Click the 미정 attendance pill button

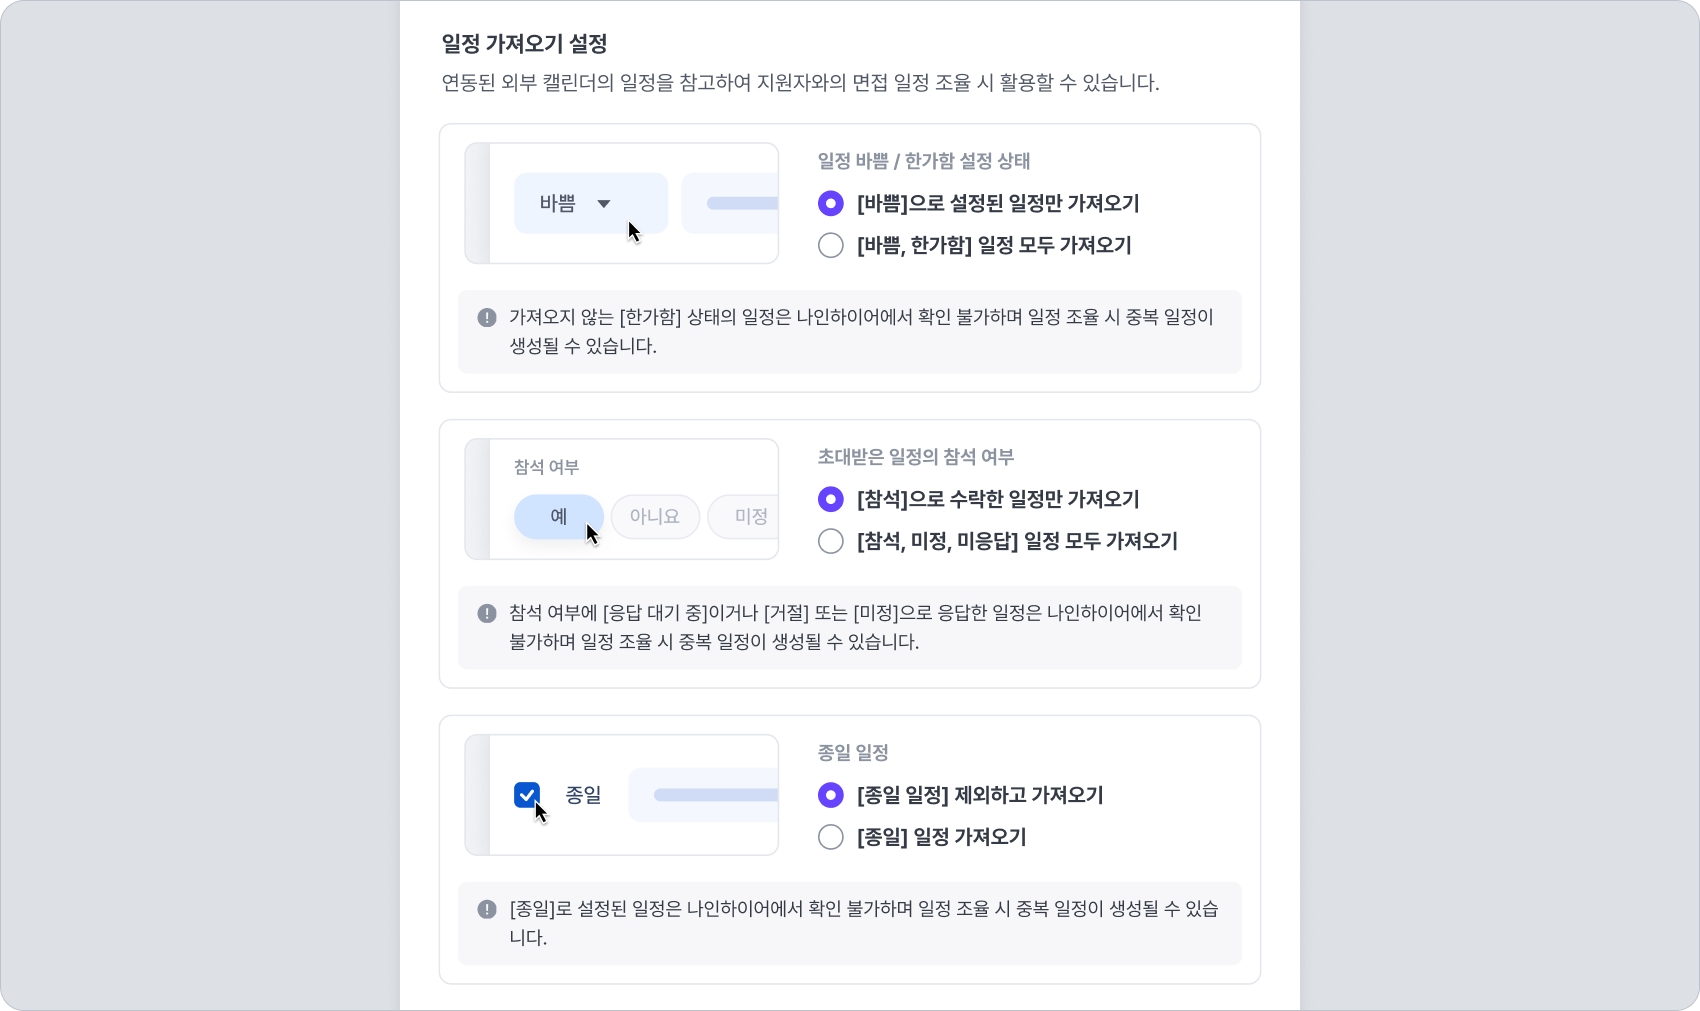(x=748, y=517)
